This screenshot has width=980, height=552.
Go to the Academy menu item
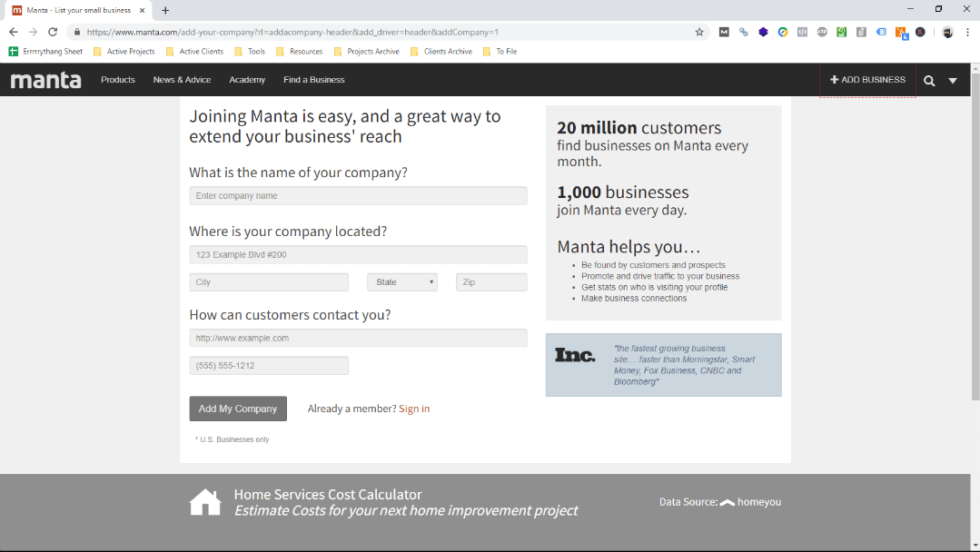coord(247,80)
